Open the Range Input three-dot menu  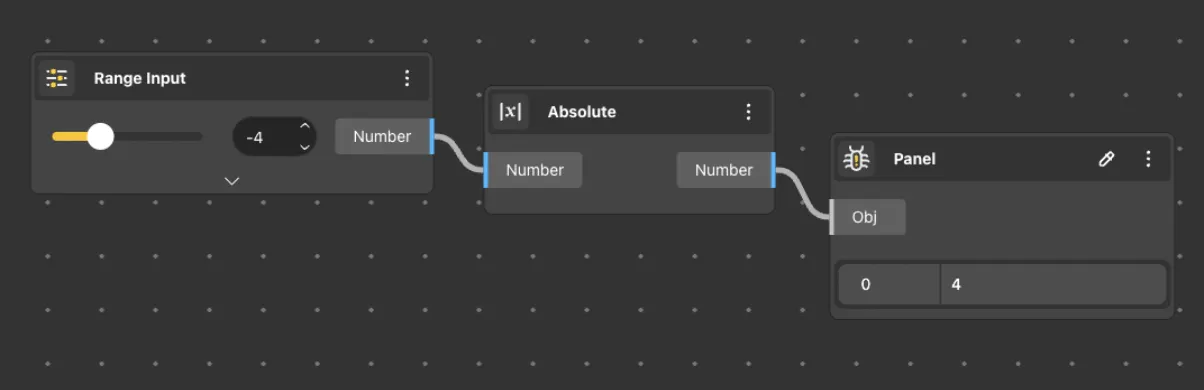tap(406, 78)
